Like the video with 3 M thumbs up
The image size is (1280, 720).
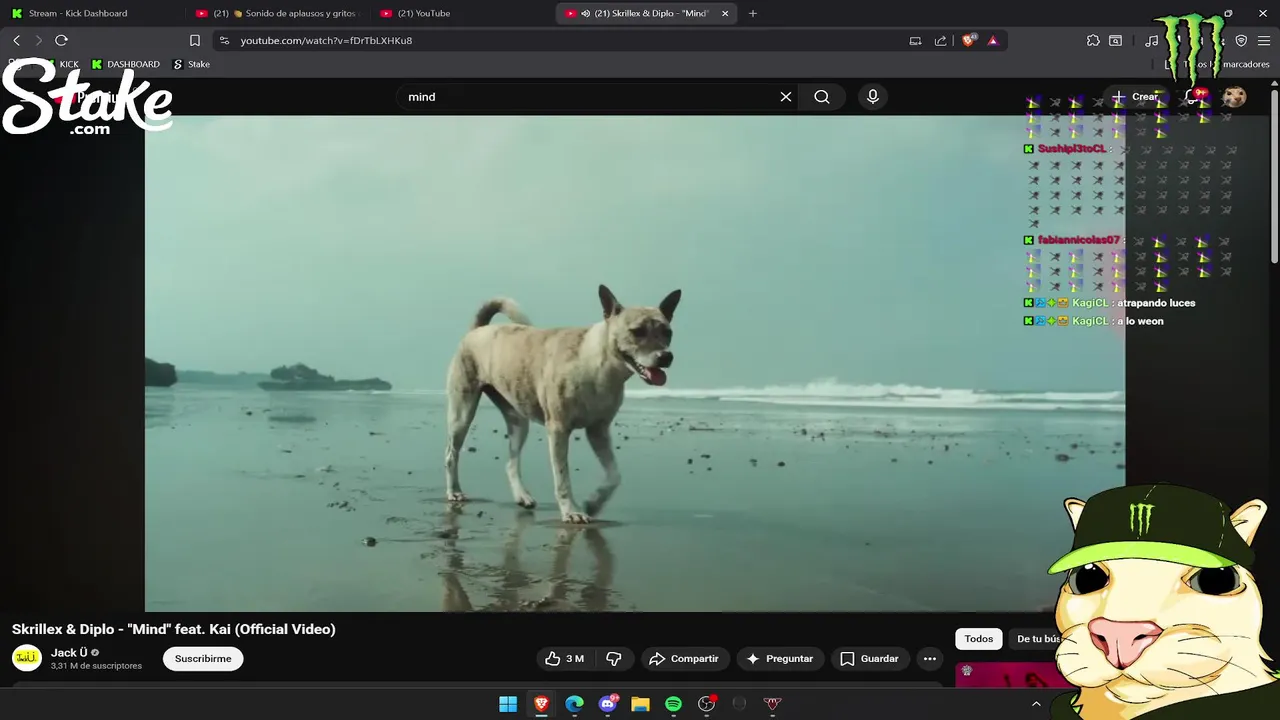coord(564,658)
